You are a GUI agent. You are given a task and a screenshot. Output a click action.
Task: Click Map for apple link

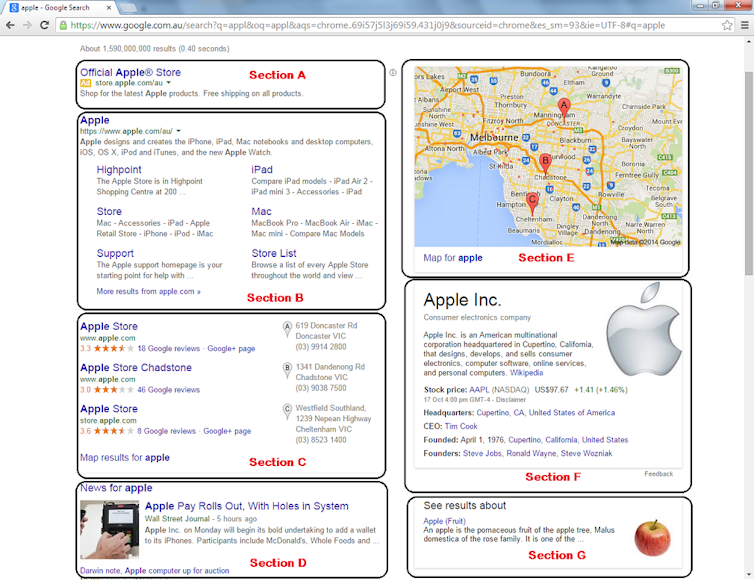coord(452,258)
